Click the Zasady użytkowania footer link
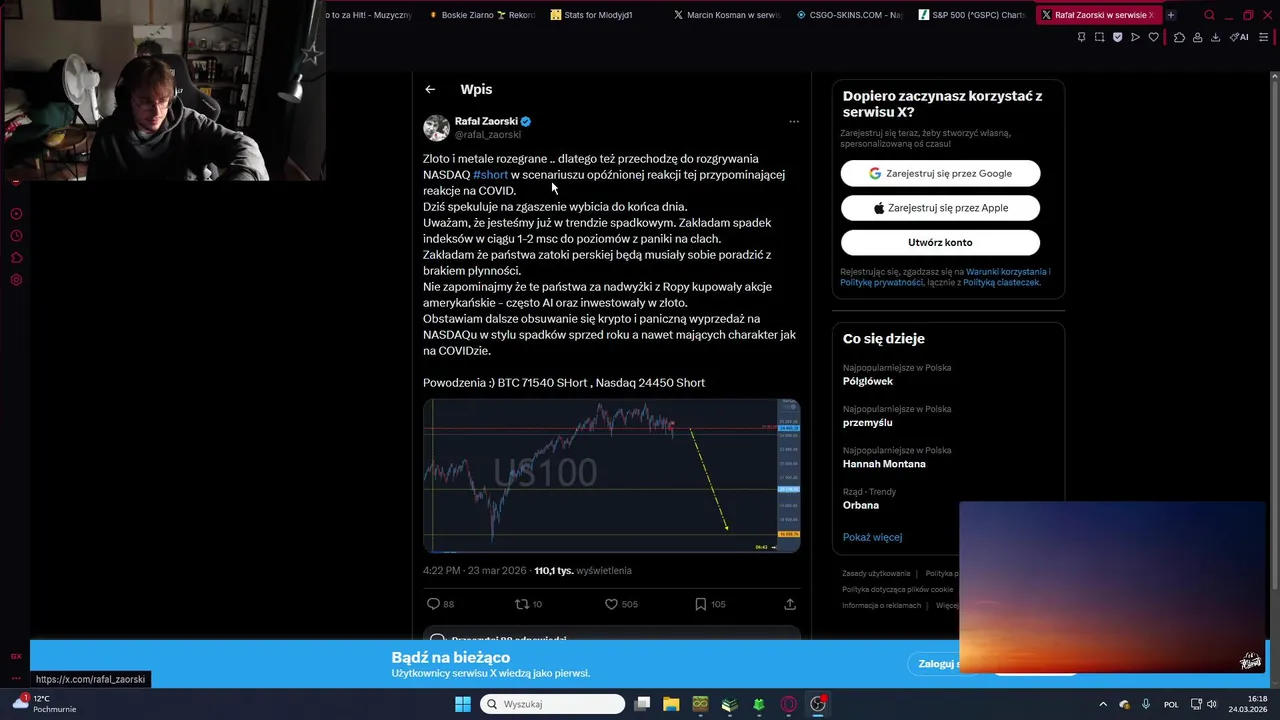The width and height of the screenshot is (1280, 720). click(876, 574)
